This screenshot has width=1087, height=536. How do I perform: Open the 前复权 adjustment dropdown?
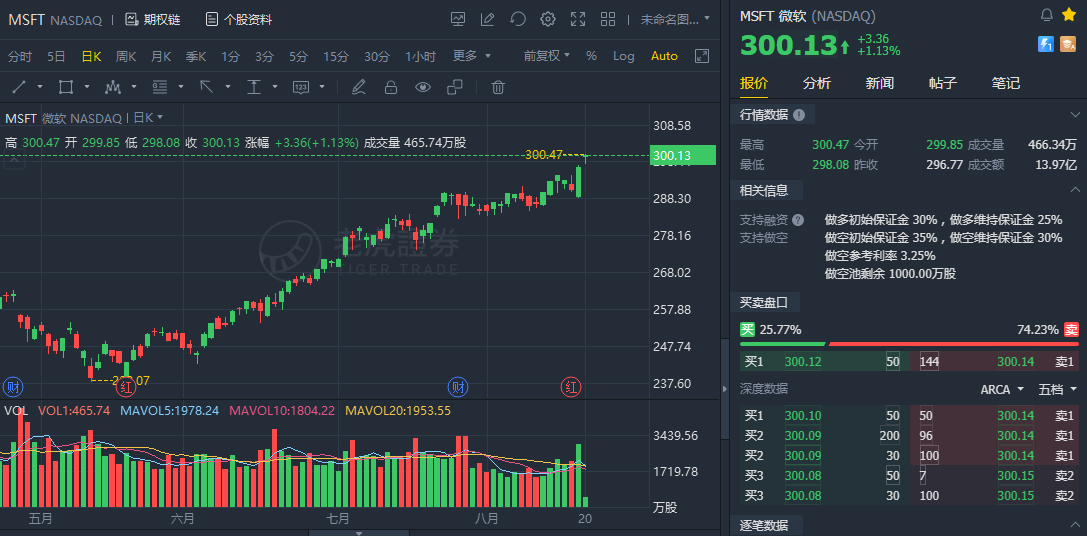[546, 56]
